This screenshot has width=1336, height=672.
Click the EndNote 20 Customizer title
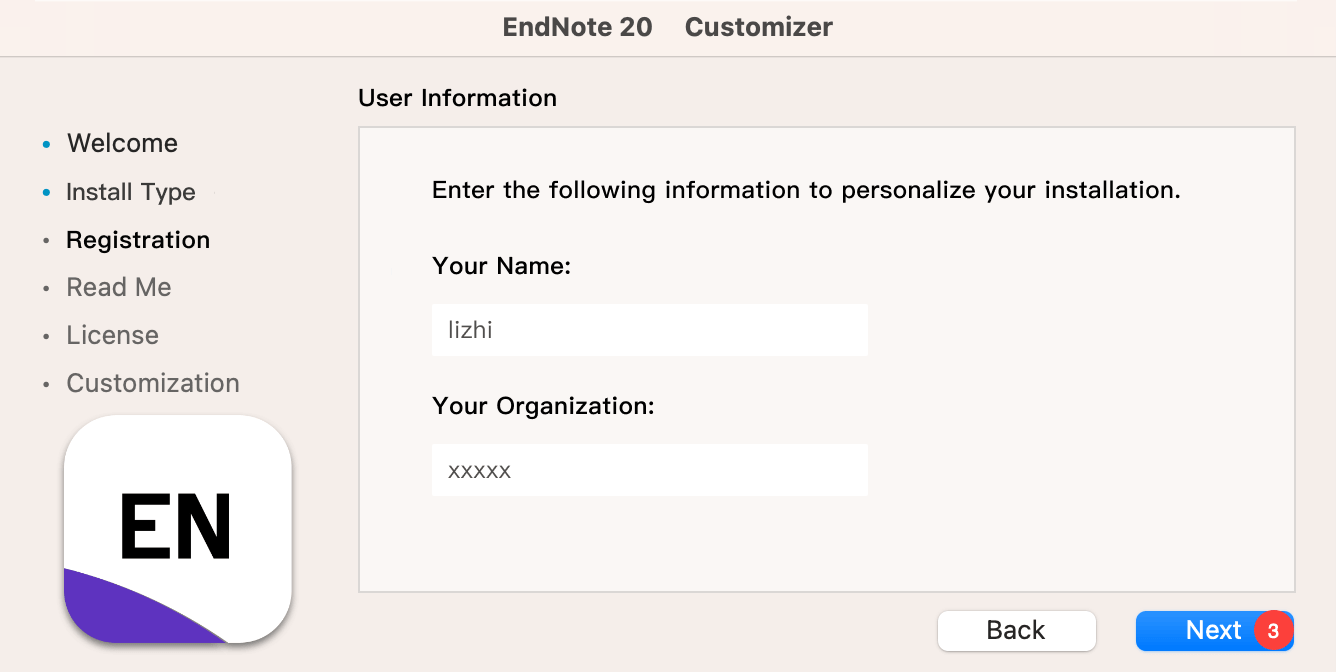667,27
